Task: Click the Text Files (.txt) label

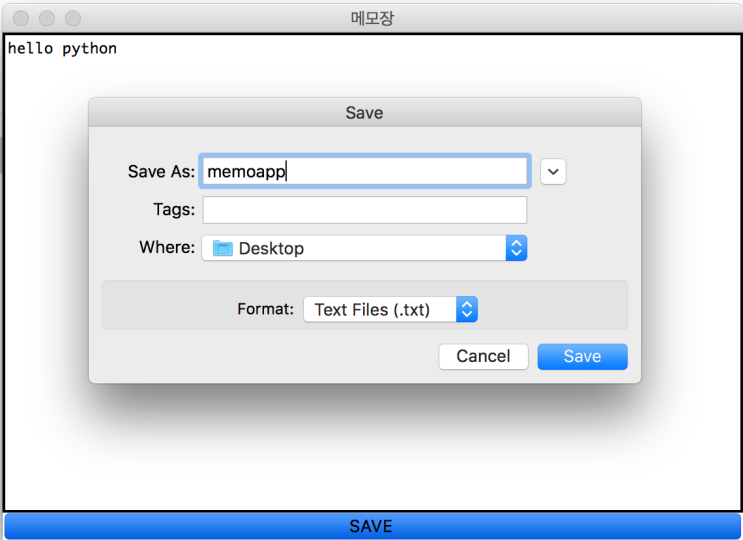Action: click(372, 310)
